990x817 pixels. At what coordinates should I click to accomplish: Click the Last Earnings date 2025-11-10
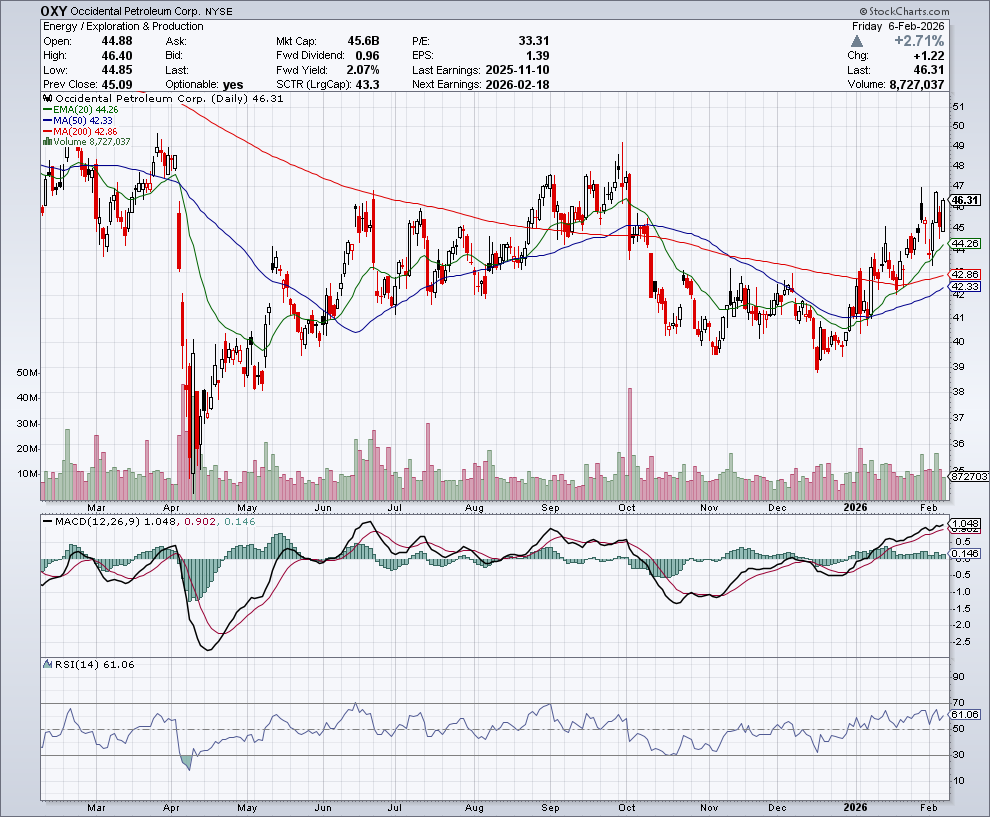tap(517, 70)
